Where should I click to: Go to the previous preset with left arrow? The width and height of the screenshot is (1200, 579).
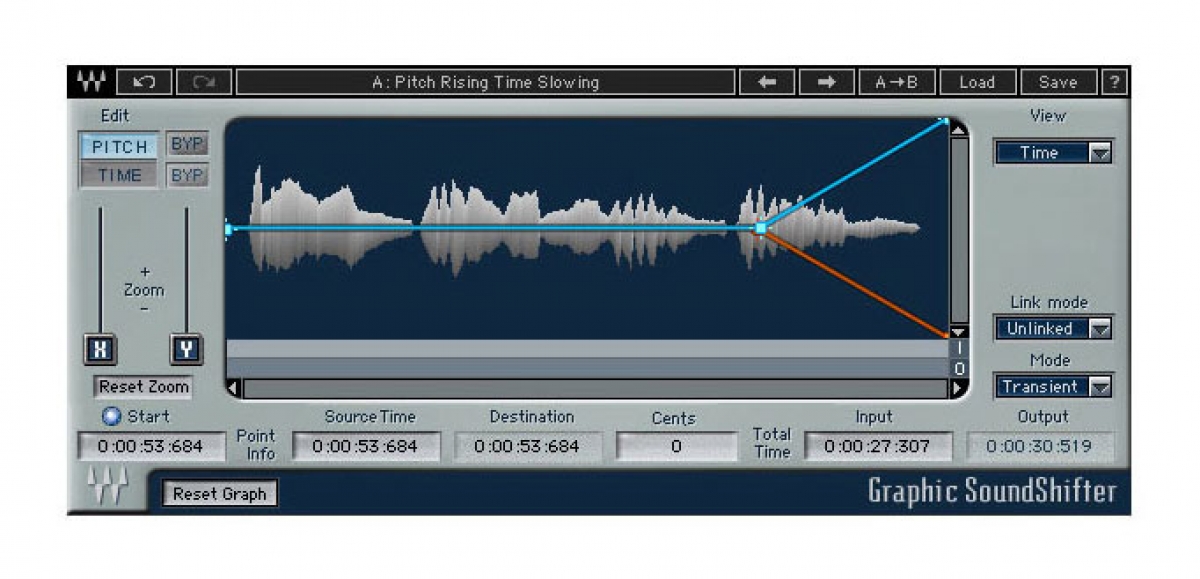click(x=767, y=82)
